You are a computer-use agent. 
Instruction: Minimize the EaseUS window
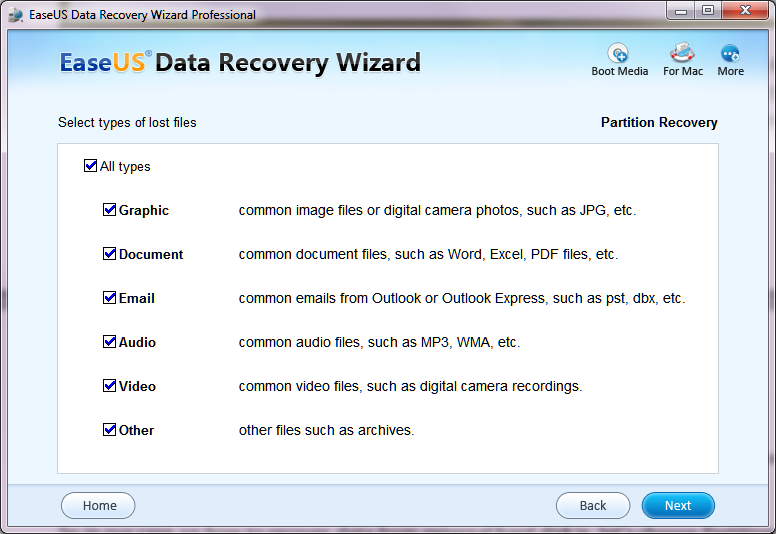coord(681,11)
